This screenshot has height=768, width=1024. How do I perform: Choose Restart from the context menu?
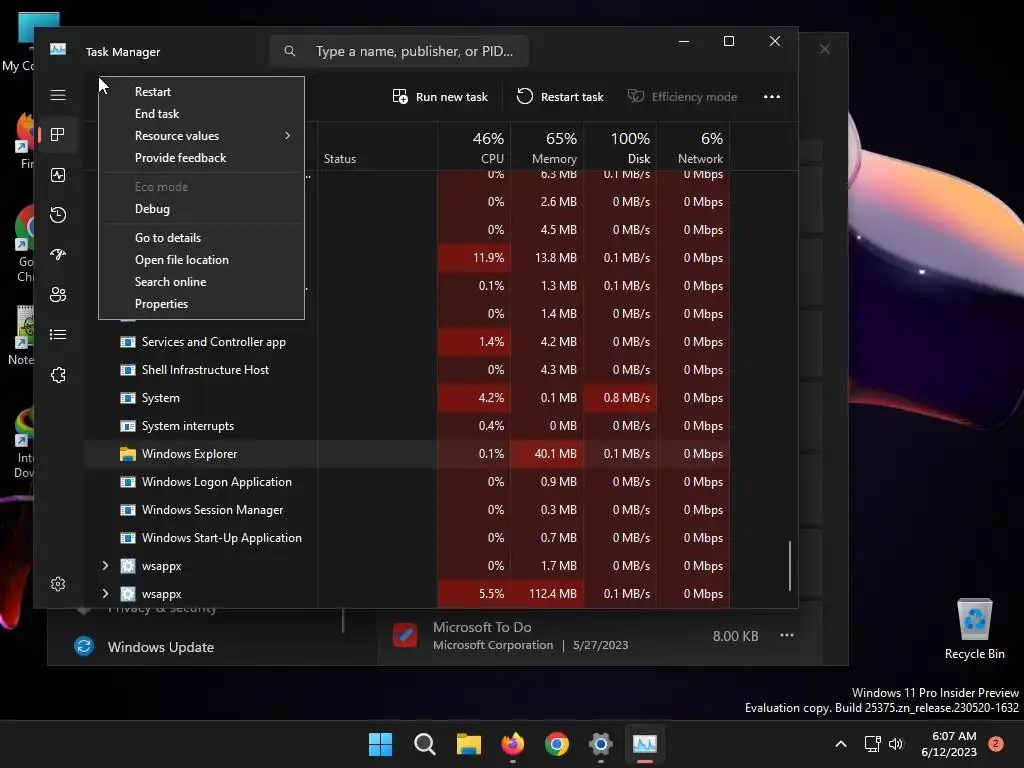coord(201,92)
